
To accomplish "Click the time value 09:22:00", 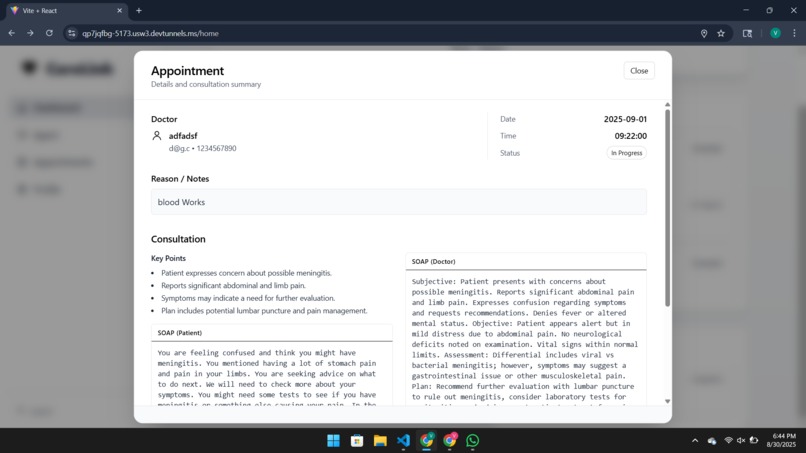I will (631, 136).
